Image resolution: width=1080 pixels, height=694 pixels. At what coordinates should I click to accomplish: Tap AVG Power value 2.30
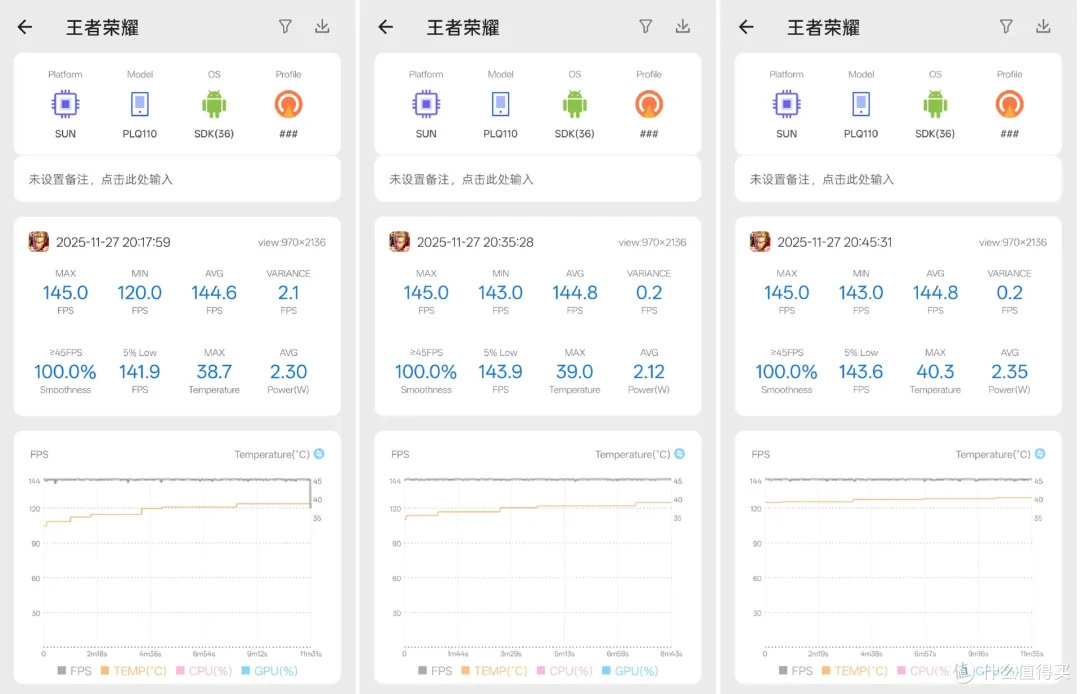pos(289,372)
